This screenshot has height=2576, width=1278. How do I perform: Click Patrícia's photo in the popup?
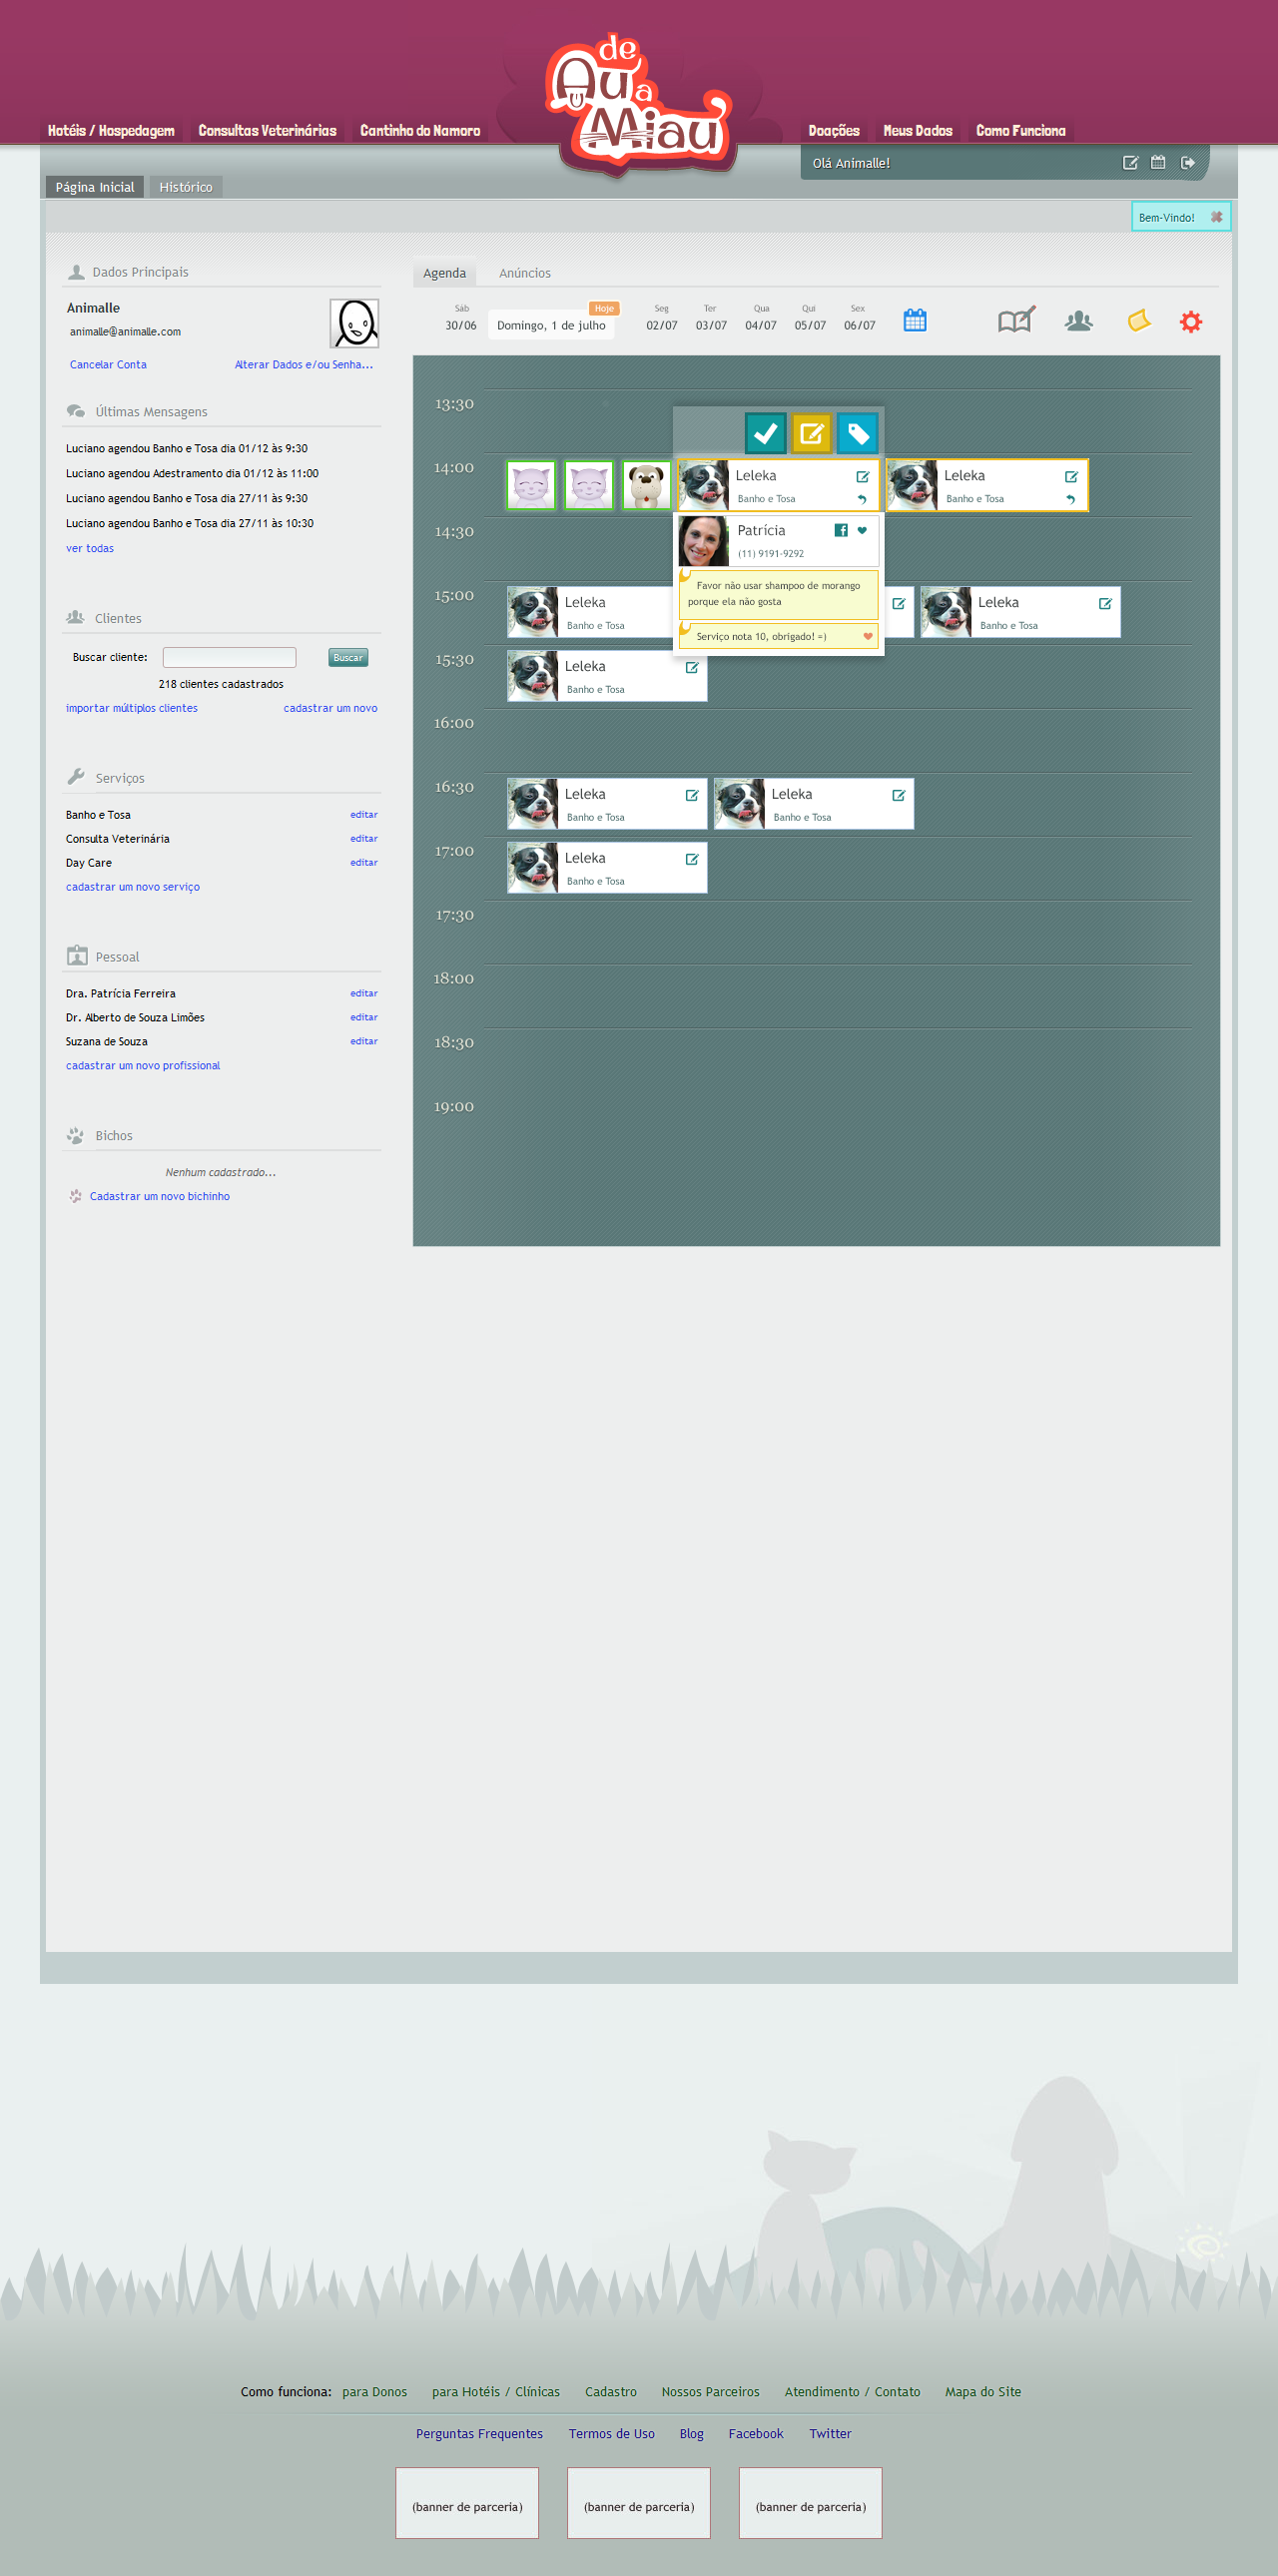click(x=704, y=541)
